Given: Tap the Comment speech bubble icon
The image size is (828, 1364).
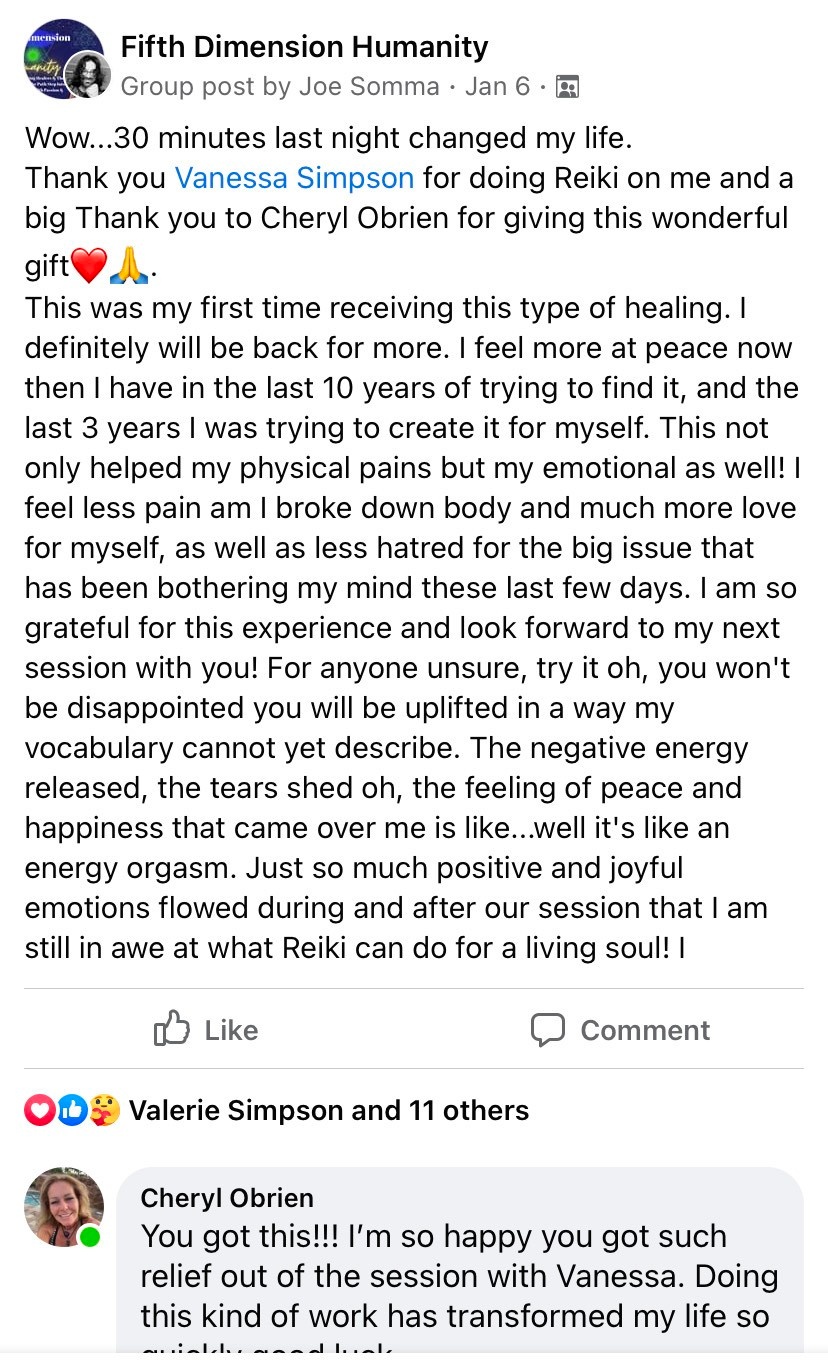Looking at the screenshot, I should point(547,1029).
